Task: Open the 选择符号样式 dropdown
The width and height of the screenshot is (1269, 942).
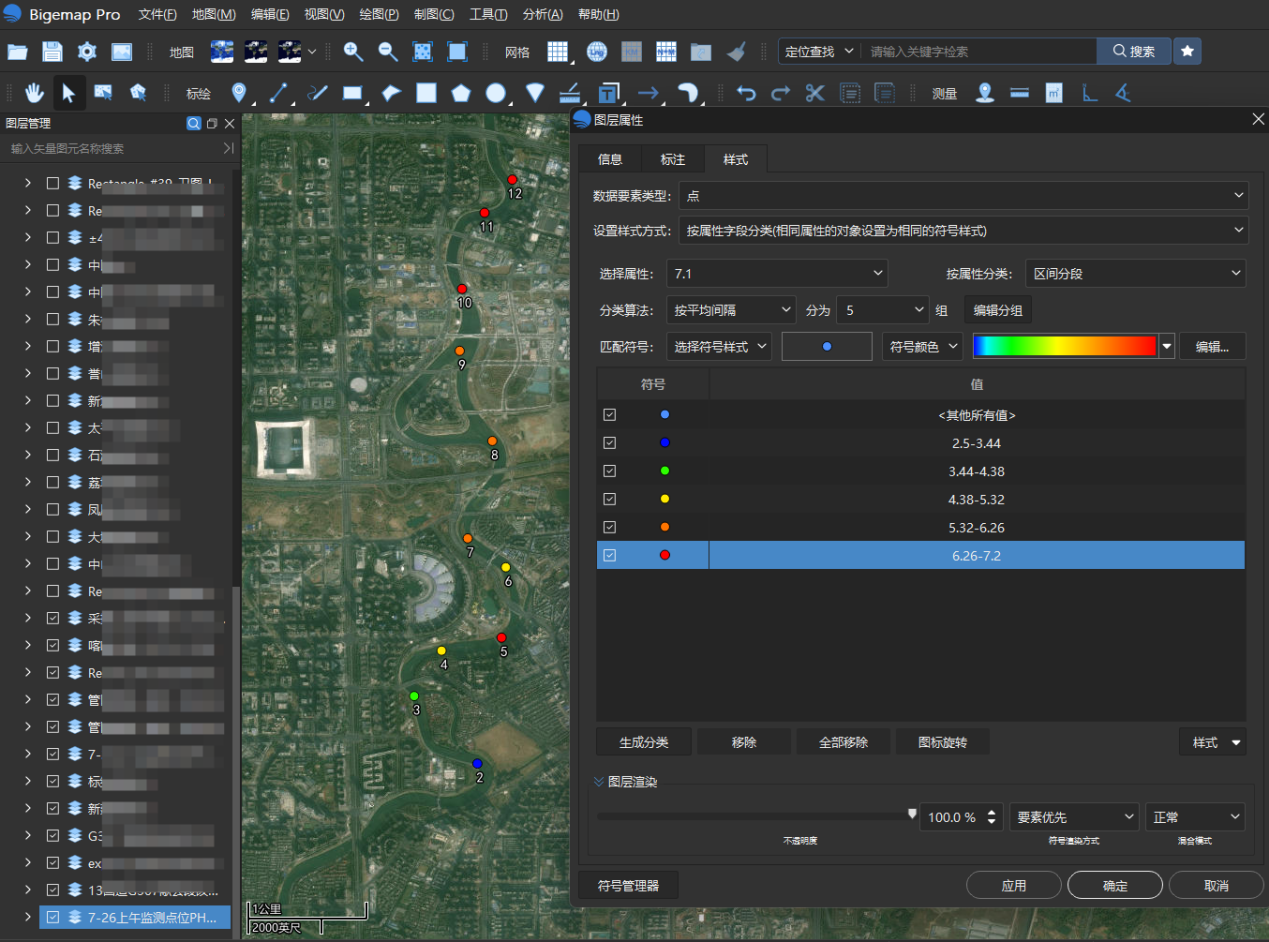Action: tap(719, 346)
